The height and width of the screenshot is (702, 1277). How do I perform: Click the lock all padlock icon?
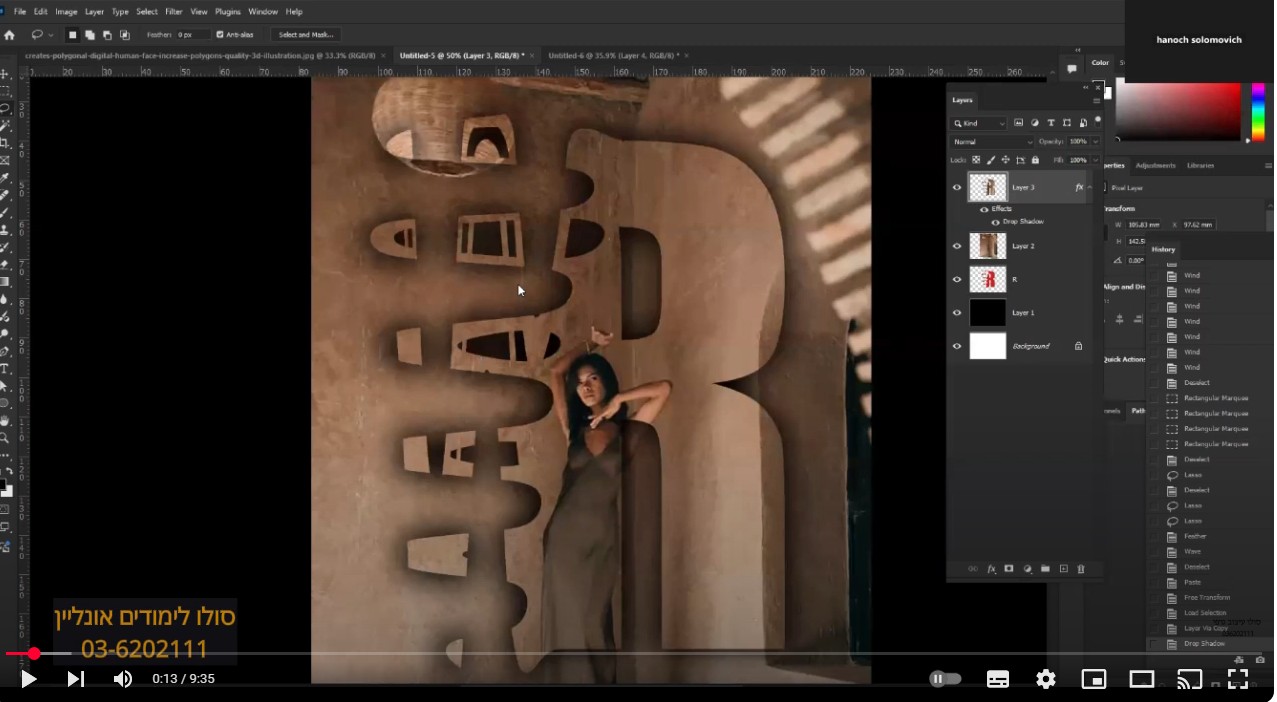pos(1035,160)
